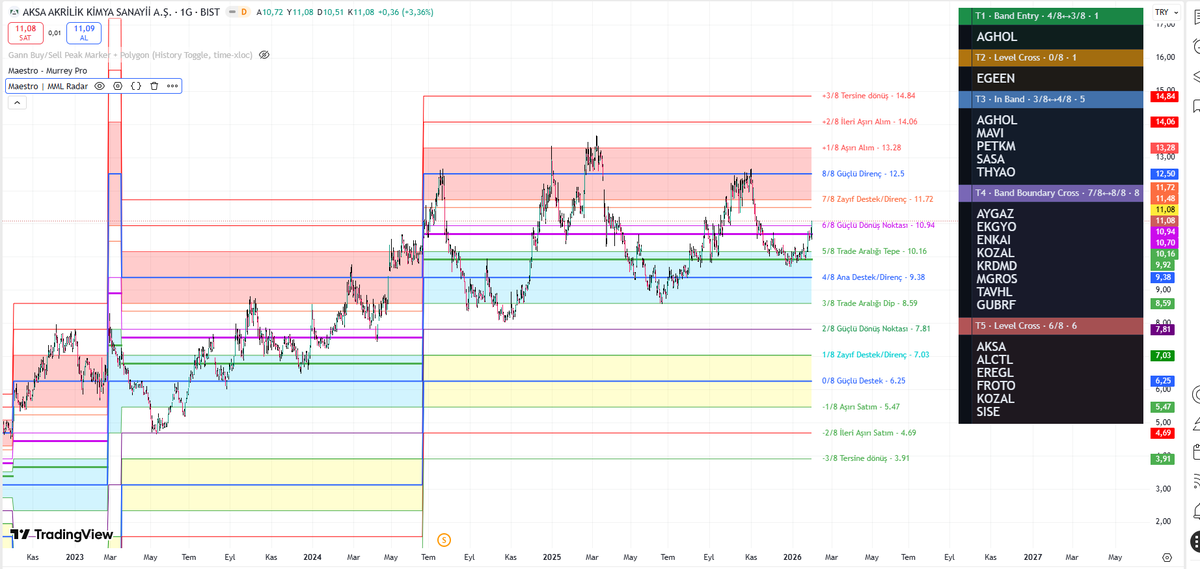Click the 8/8 Güçlü Direnç 12.5 label

(863, 173)
